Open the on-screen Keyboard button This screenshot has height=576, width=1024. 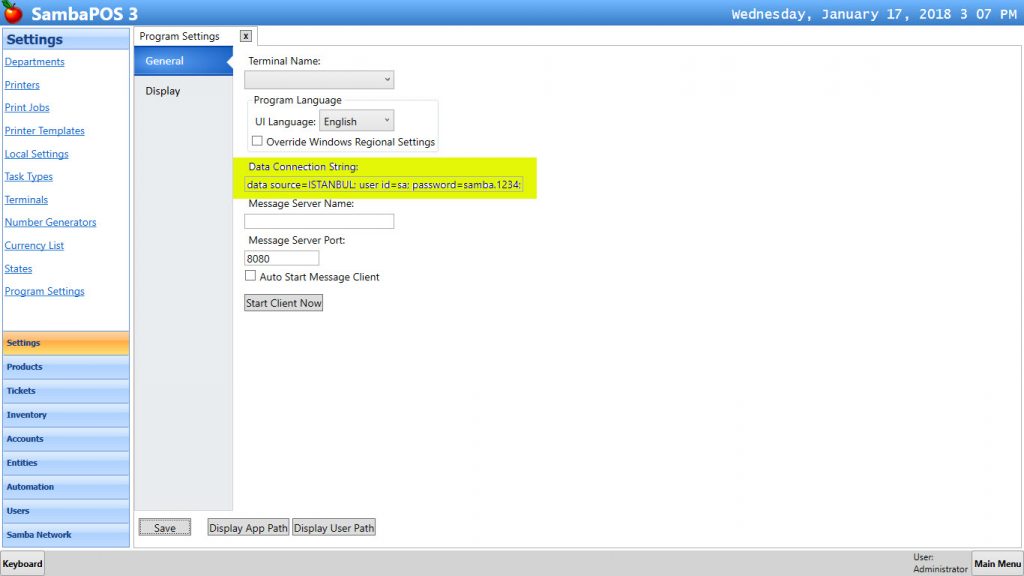click(x=23, y=564)
